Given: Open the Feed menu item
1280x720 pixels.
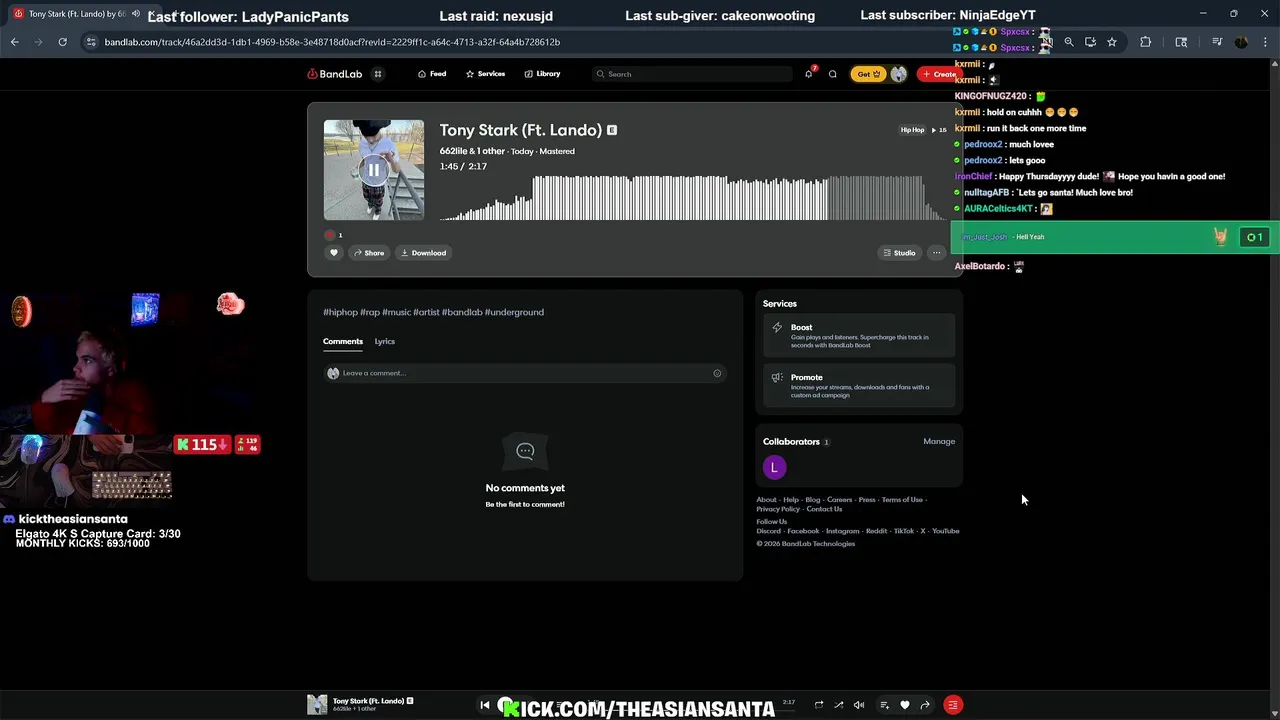Looking at the screenshot, I should 432,74.
